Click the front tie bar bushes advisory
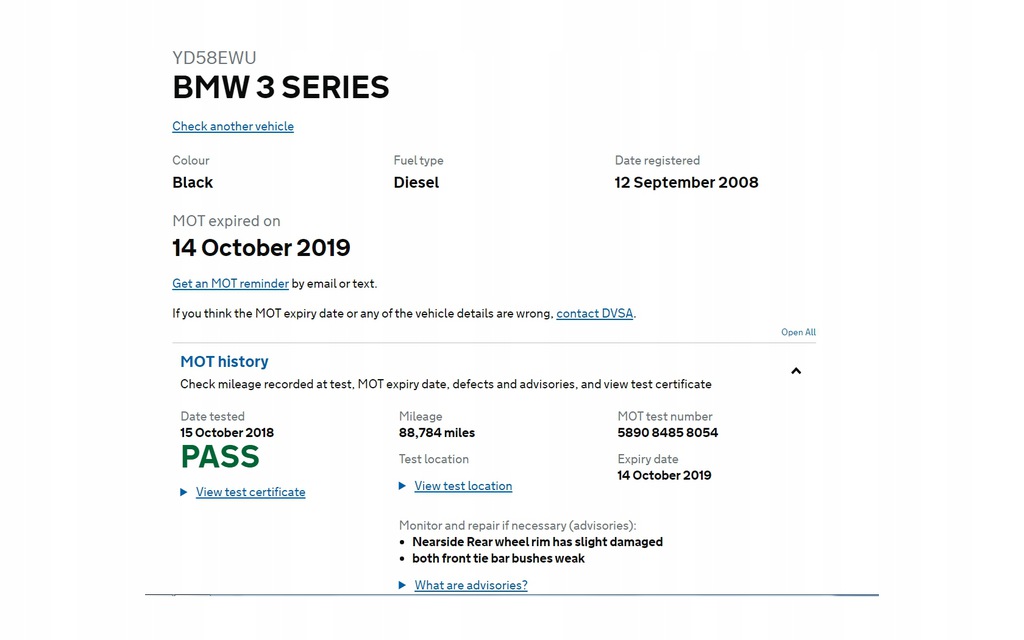The height and width of the screenshot is (640, 1024). click(498, 558)
